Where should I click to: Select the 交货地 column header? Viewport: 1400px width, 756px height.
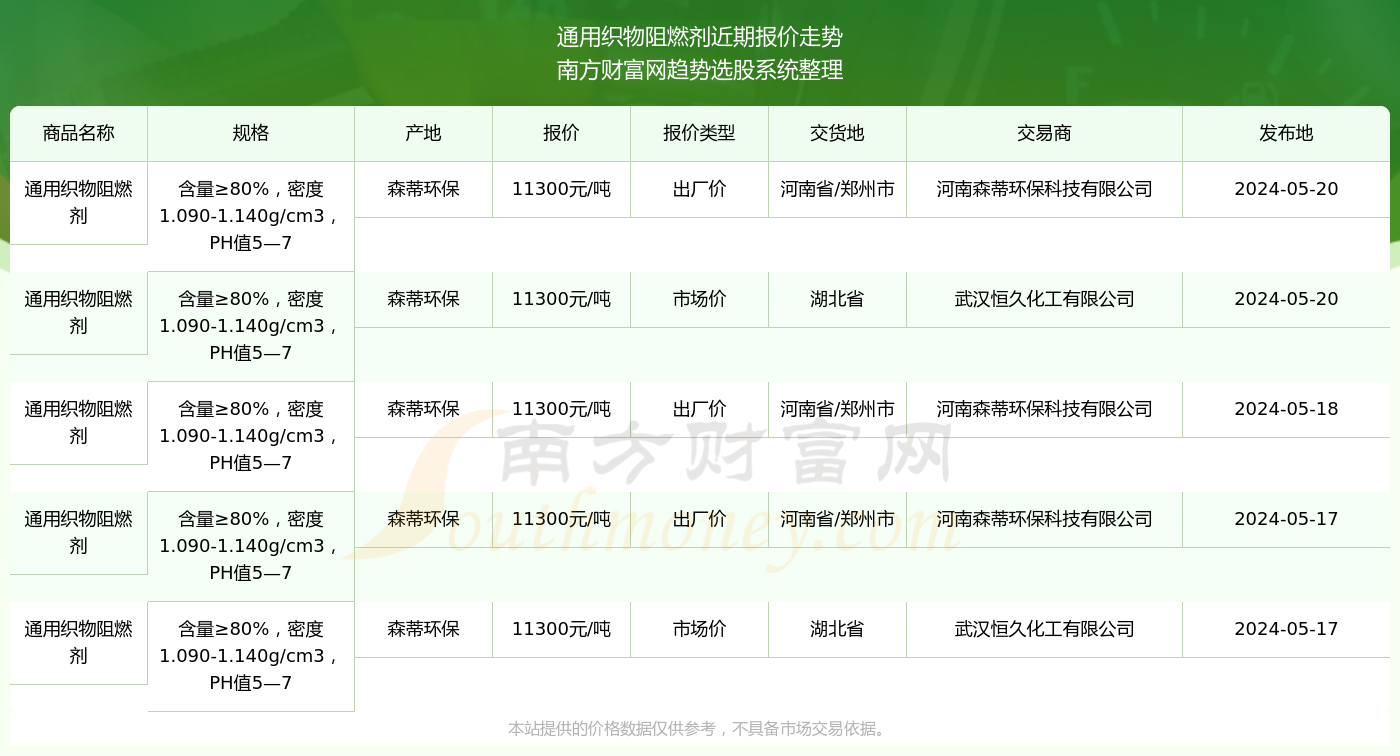tap(838, 134)
